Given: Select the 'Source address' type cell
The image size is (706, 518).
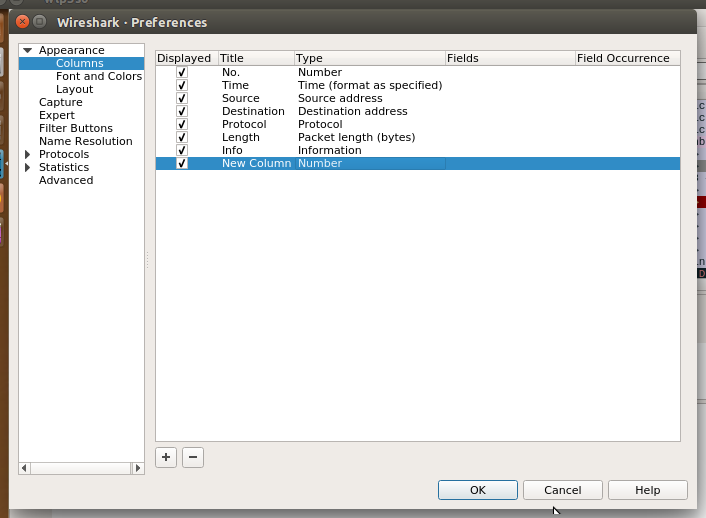Looking at the screenshot, I should (x=340, y=98).
